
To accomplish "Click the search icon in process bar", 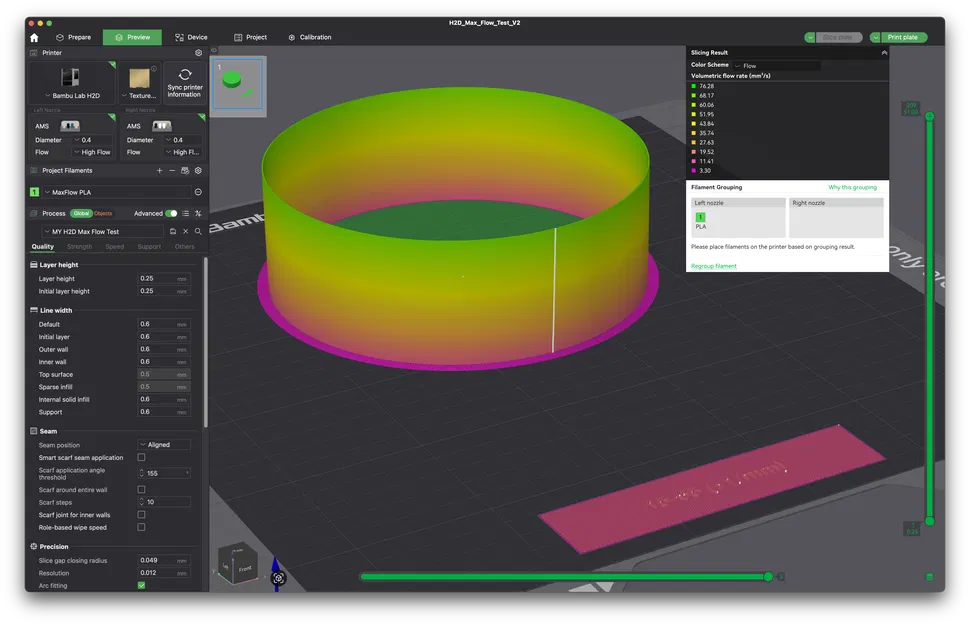I will click(199, 230).
